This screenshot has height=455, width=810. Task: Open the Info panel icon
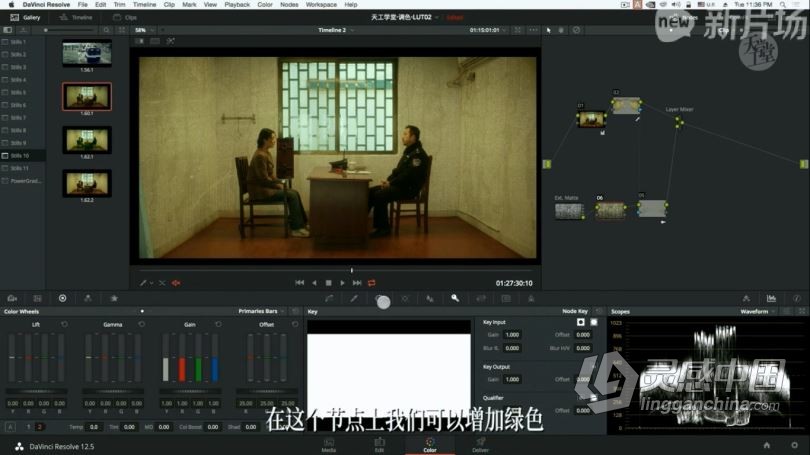tap(797, 299)
